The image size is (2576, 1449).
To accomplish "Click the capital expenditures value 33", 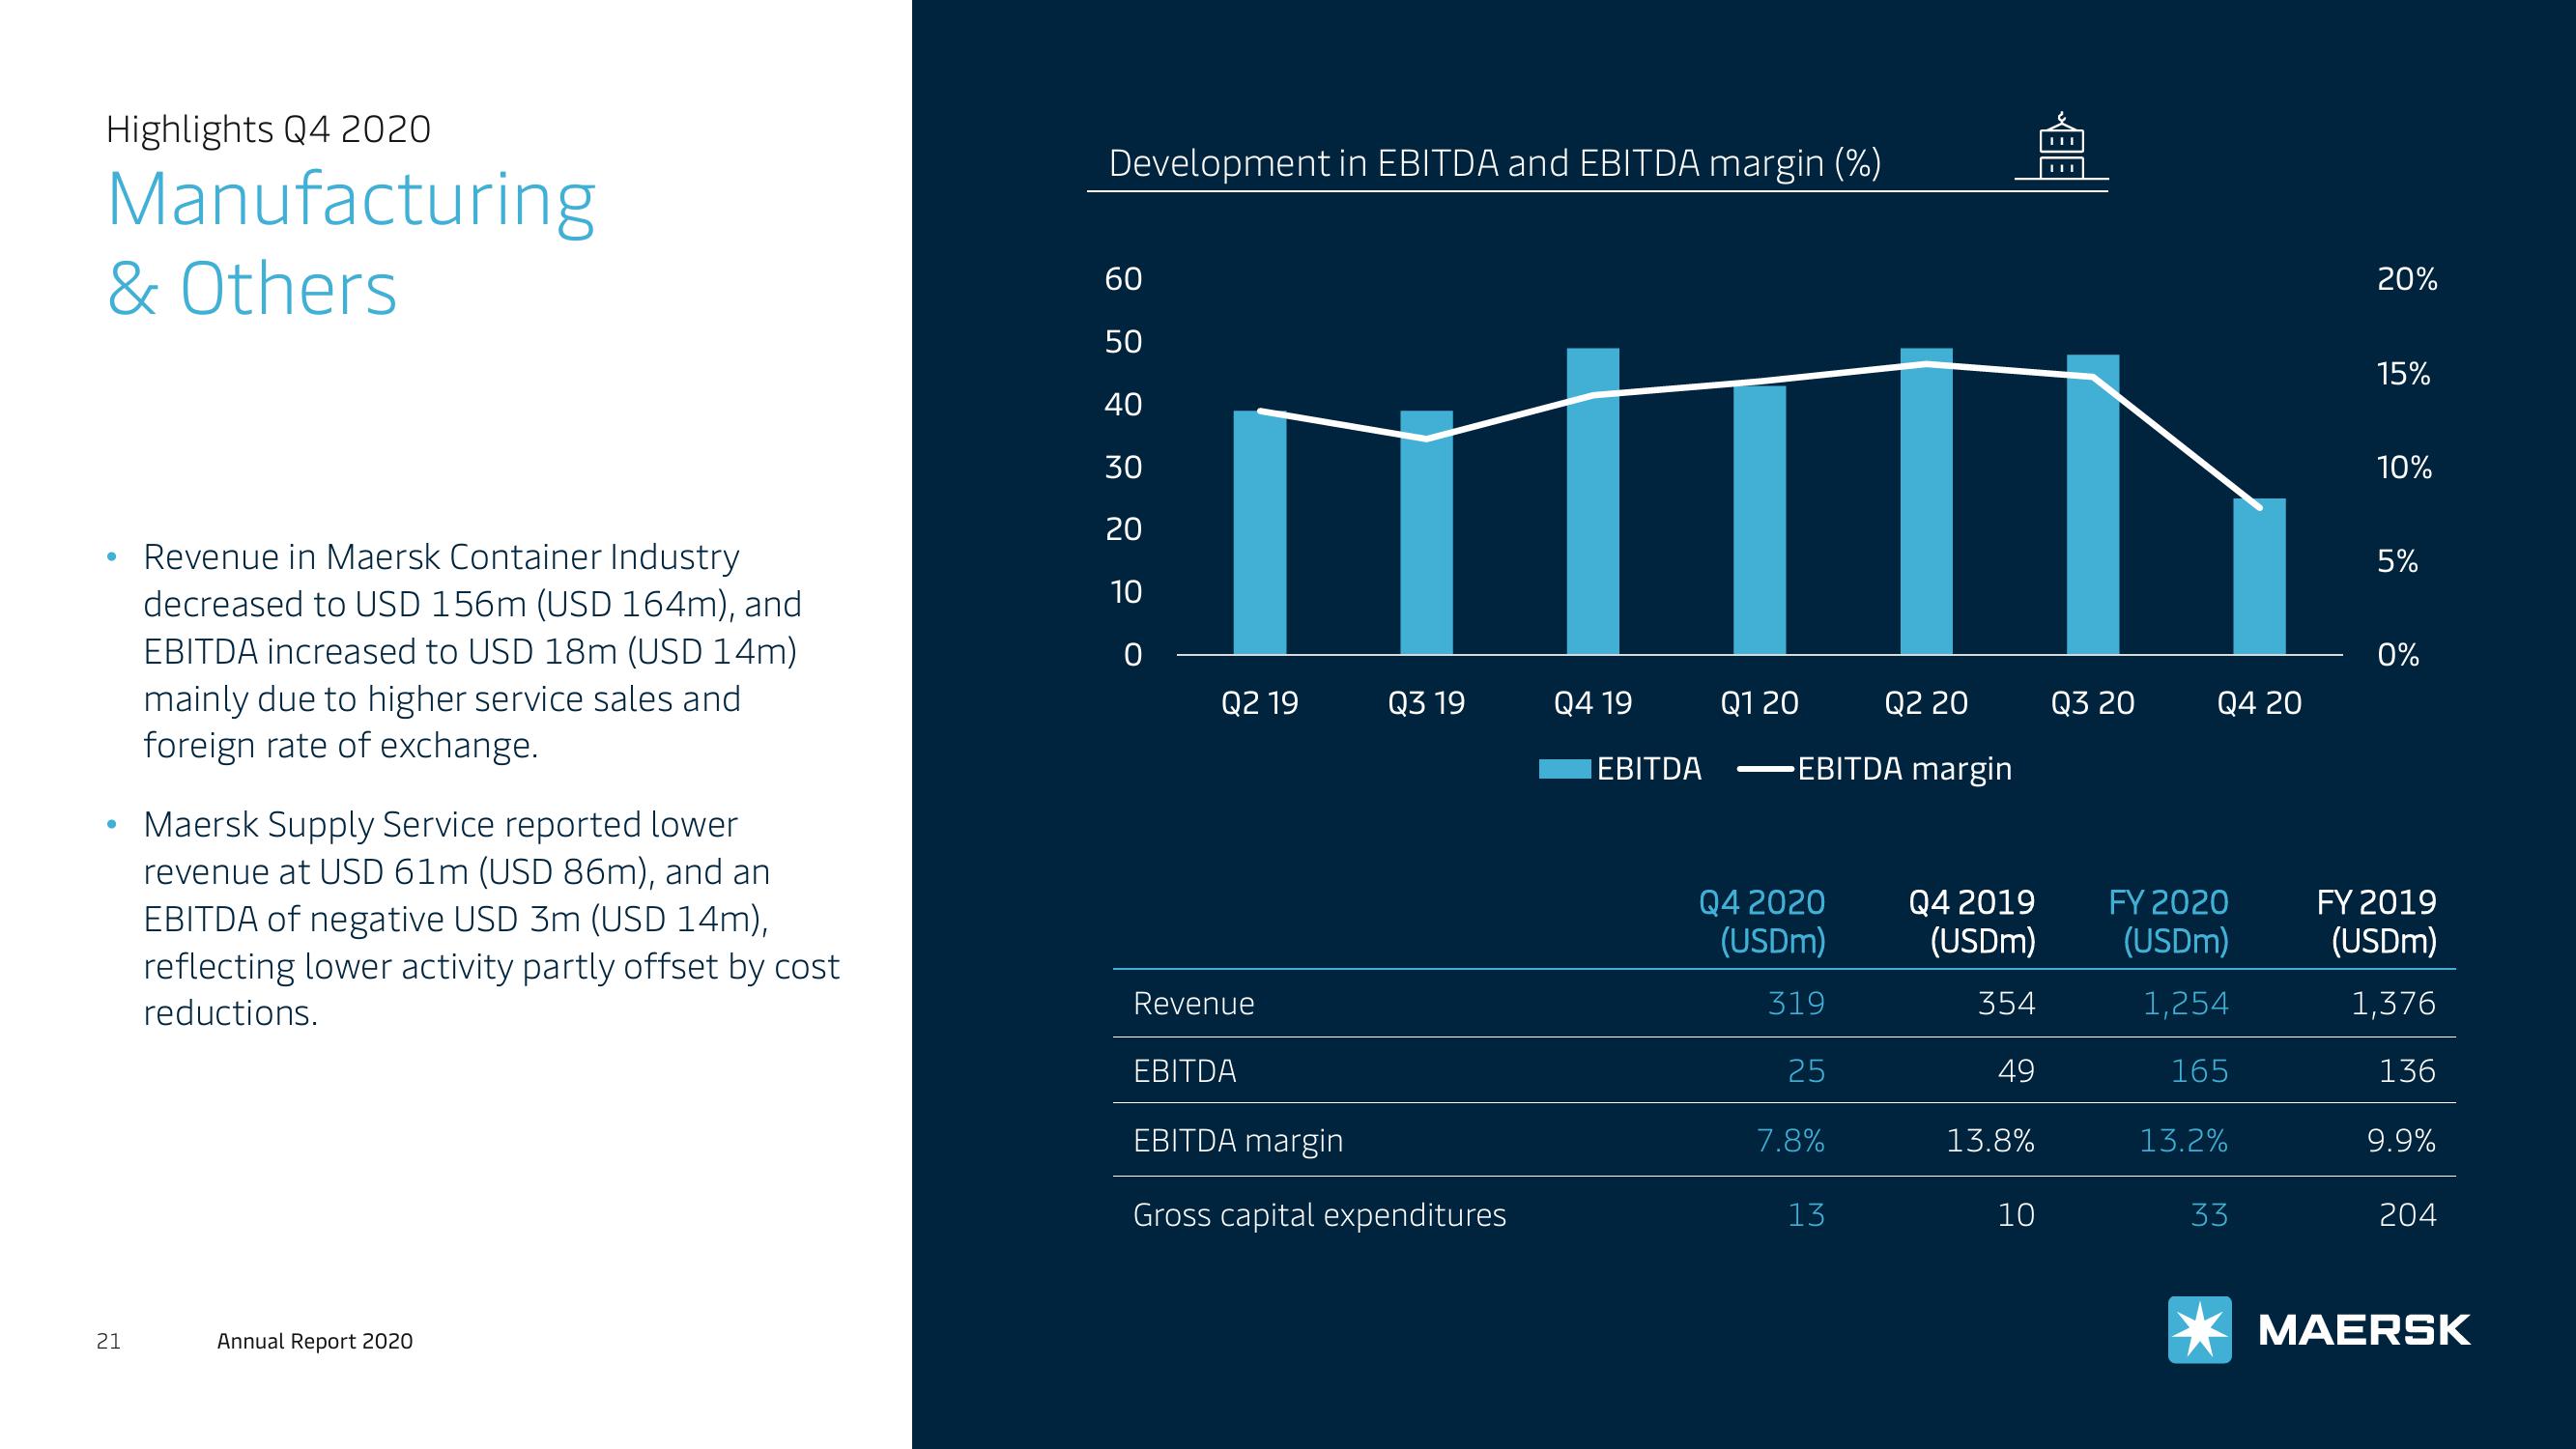I will [2210, 1215].
